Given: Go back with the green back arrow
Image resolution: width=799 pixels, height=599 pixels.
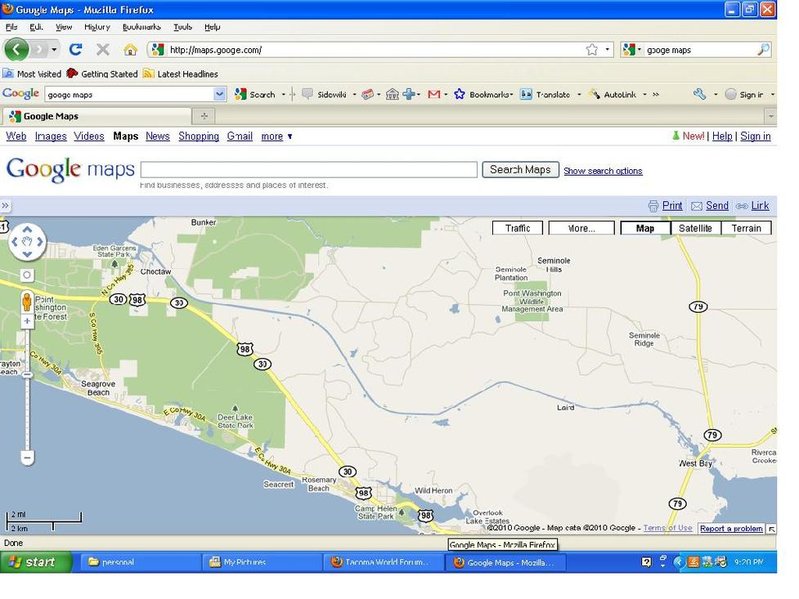Looking at the screenshot, I should (17, 49).
